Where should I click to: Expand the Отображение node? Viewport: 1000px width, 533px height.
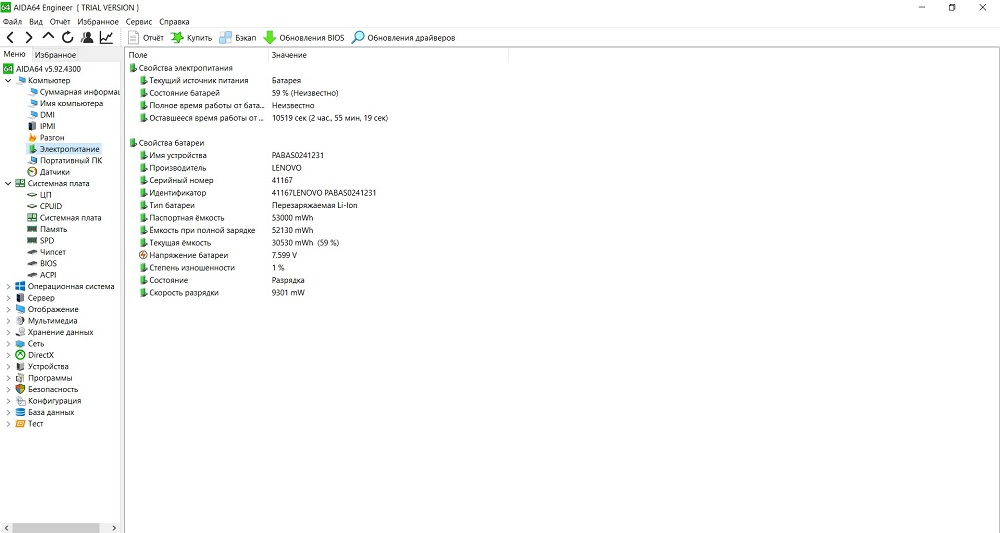click(8, 310)
